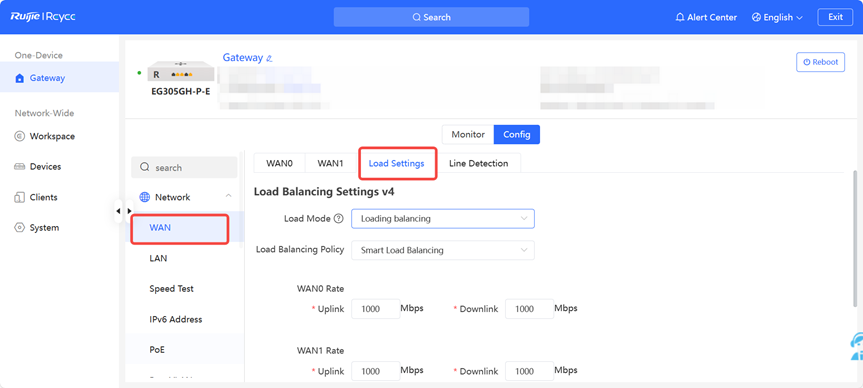The height and width of the screenshot is (388, 863).
Task: Switch to the Load Settings tab
Action: tap(397, 163)
